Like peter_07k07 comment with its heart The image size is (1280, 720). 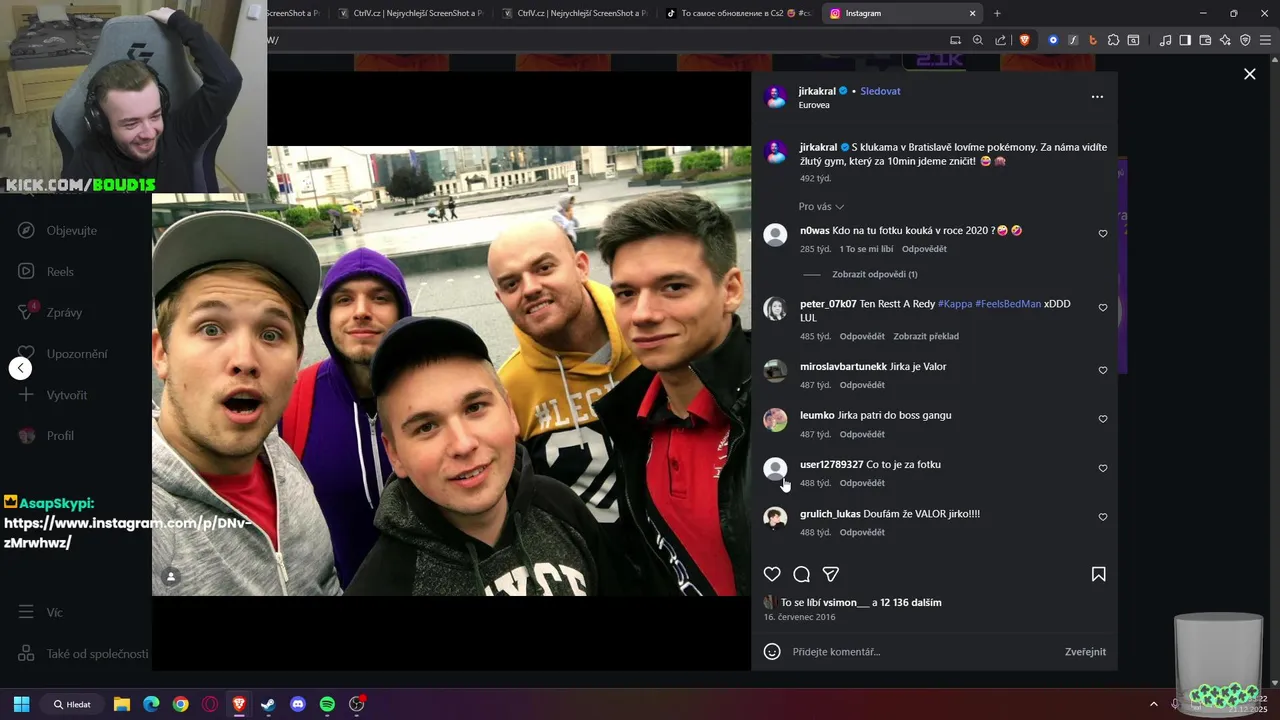coord(1103,308)
